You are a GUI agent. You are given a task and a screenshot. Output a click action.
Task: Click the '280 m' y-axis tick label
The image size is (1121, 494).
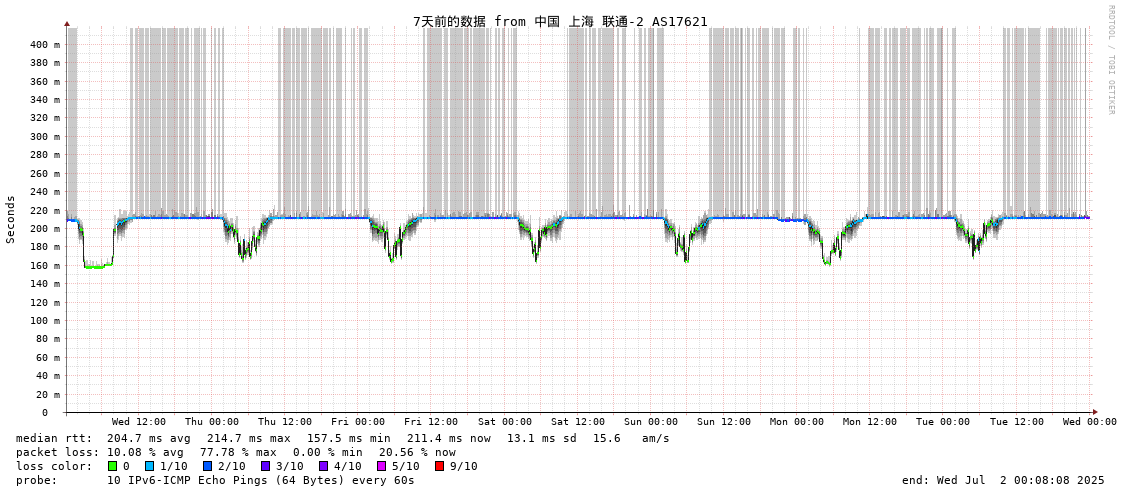pos(45,155)
